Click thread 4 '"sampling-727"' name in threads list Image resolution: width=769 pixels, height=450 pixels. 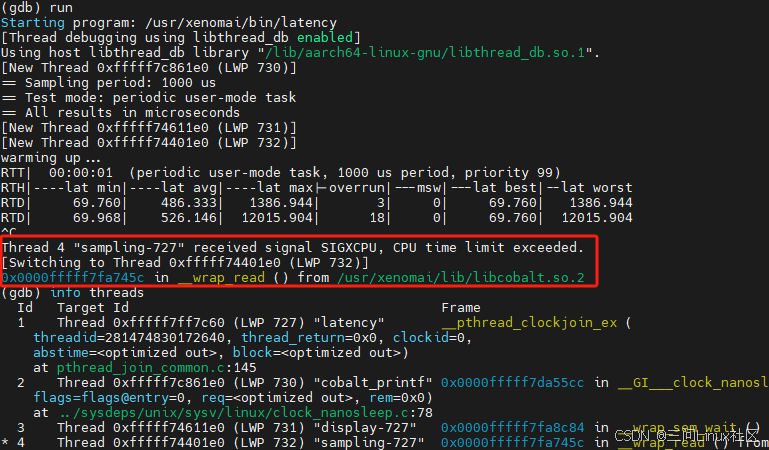pos(369,443)
